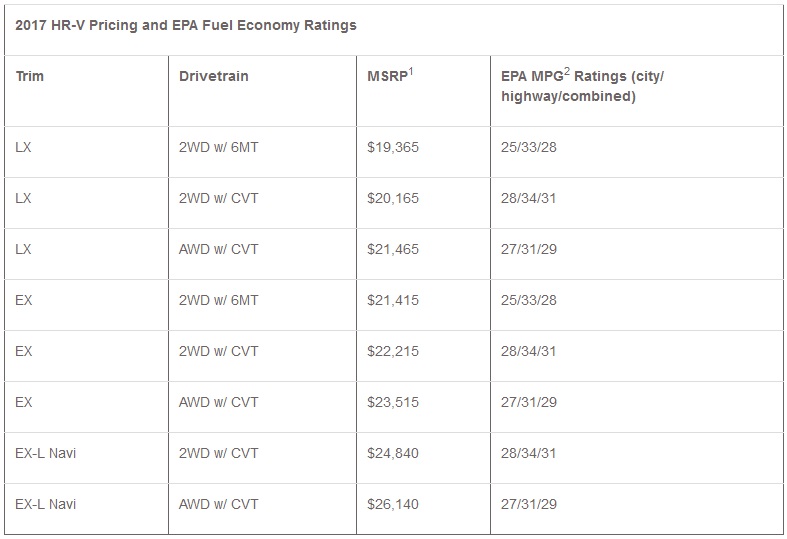Click the $26,140 MSRP value

coord(393,504)
